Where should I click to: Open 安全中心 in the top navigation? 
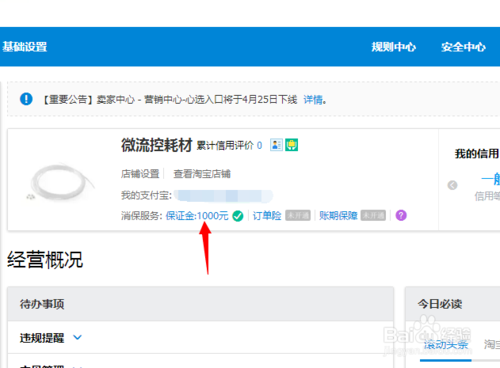(x=463, y=47)
